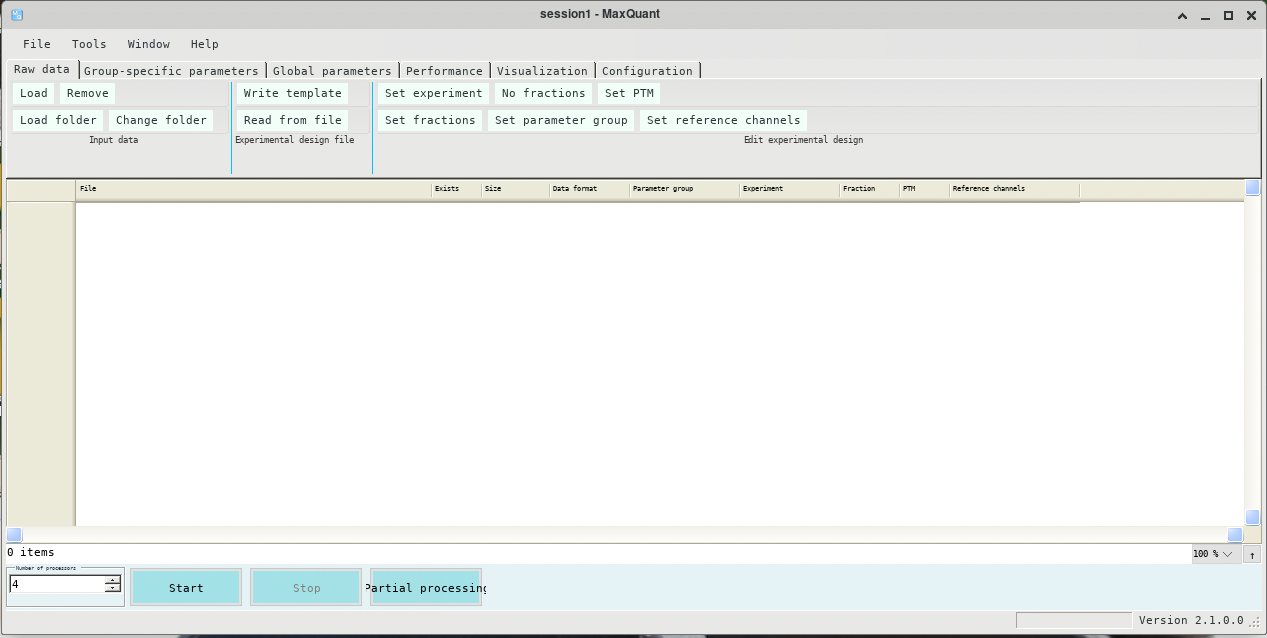Click the Remove button
This screenshot has width=1267, height=638.
88,93
